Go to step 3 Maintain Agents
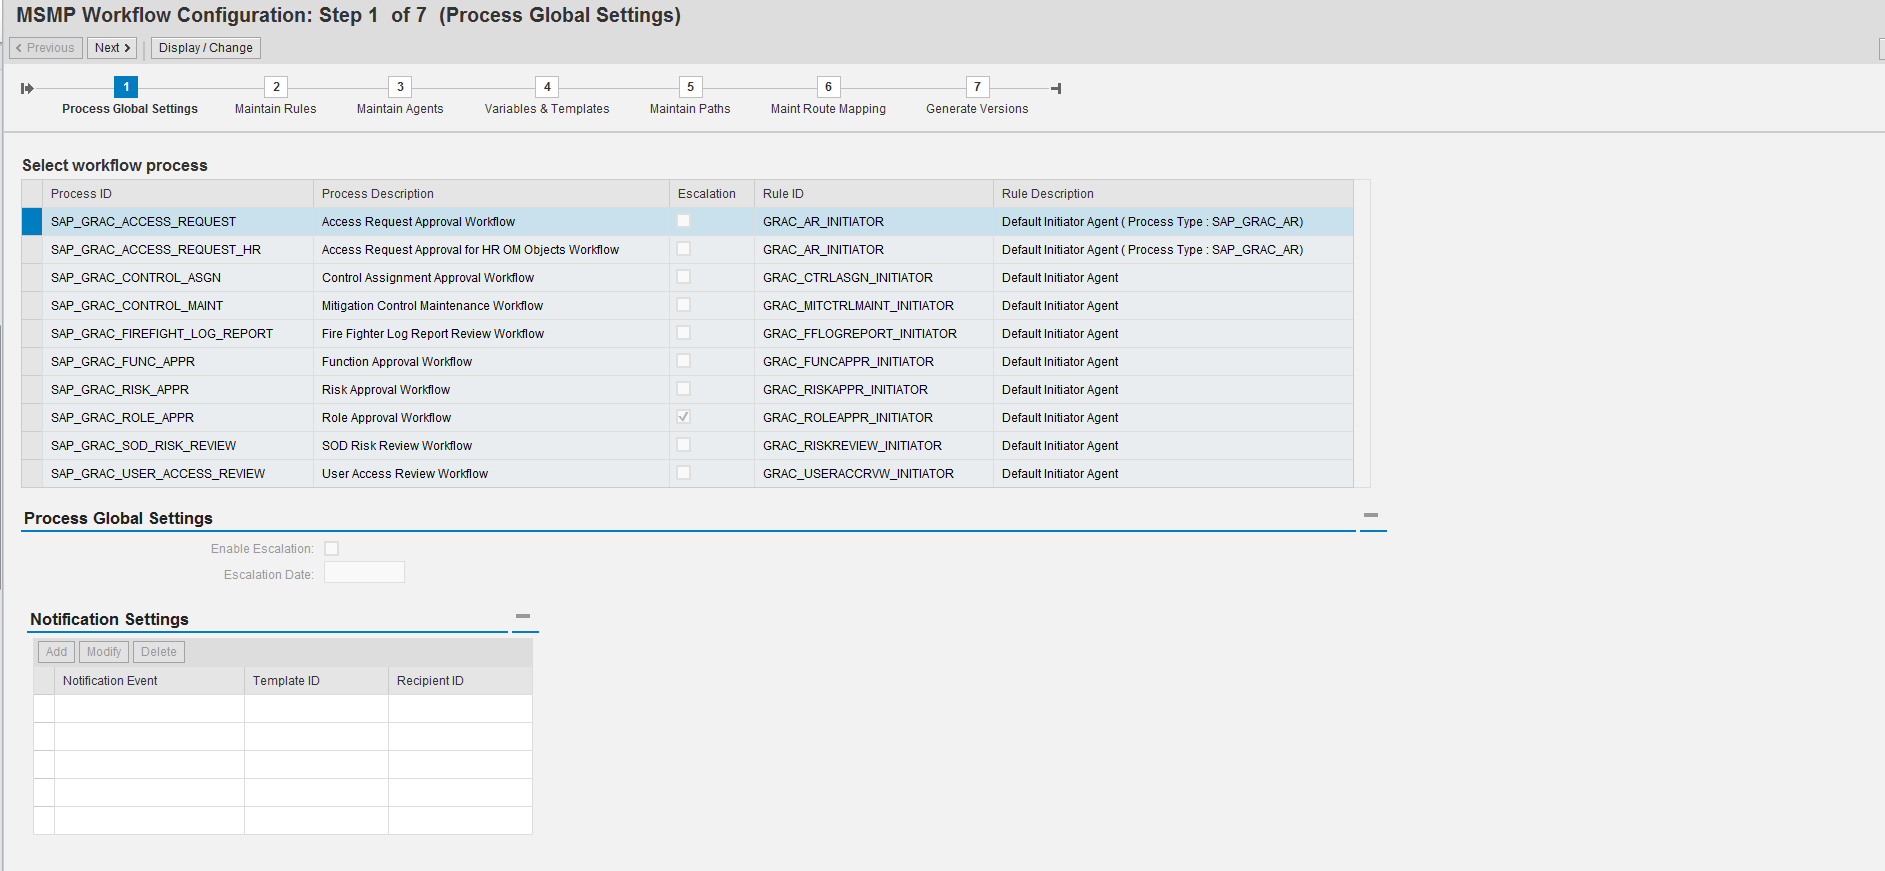The width and height of the screenshot is (1885, 871). click(x=400, y=87)
